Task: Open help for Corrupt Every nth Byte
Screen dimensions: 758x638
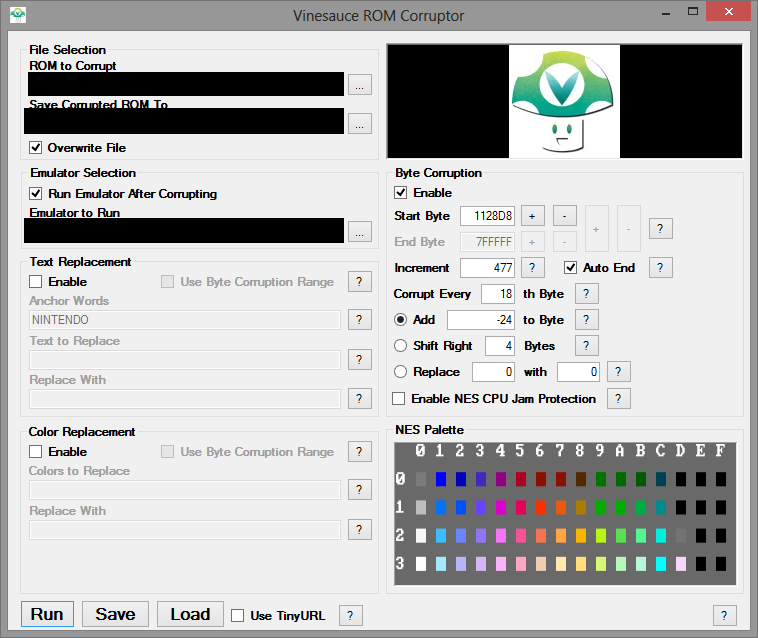Action: [587, 293]
